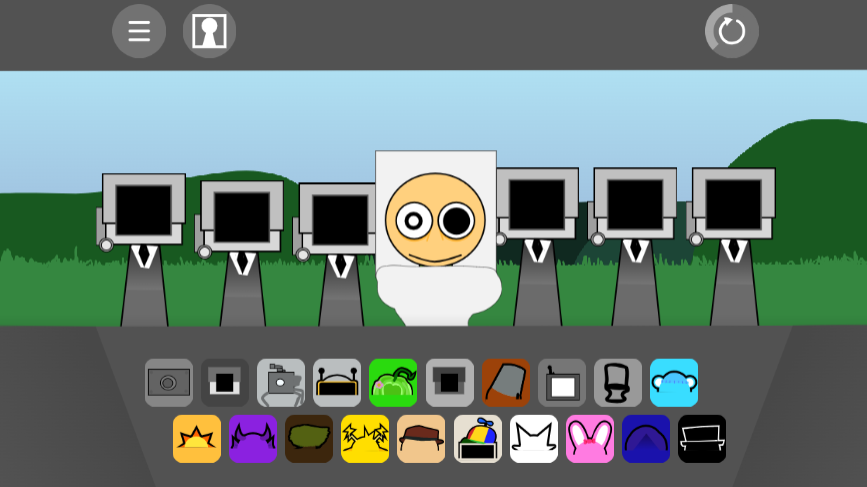This screenshot has width=867, height=487.
Task: Select the olive green bush icon
Action: (309, 439)
